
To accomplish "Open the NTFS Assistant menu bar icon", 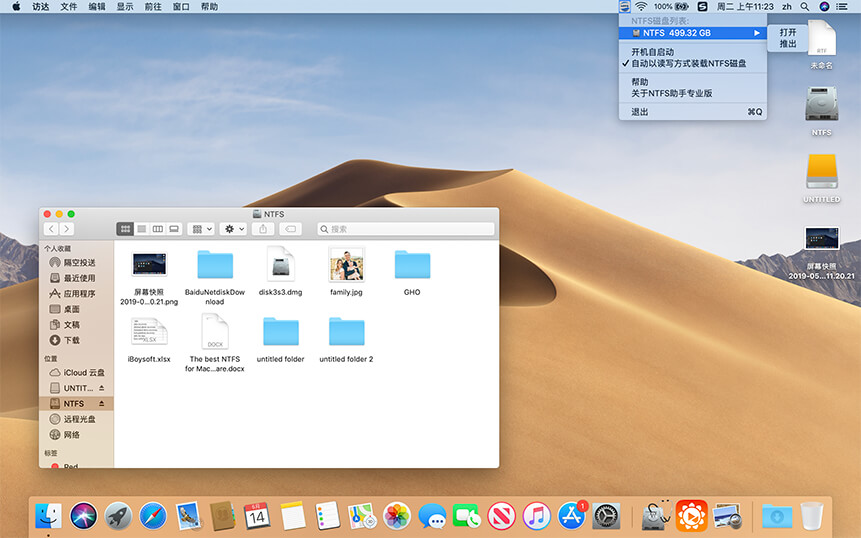I will coord(624,7).
